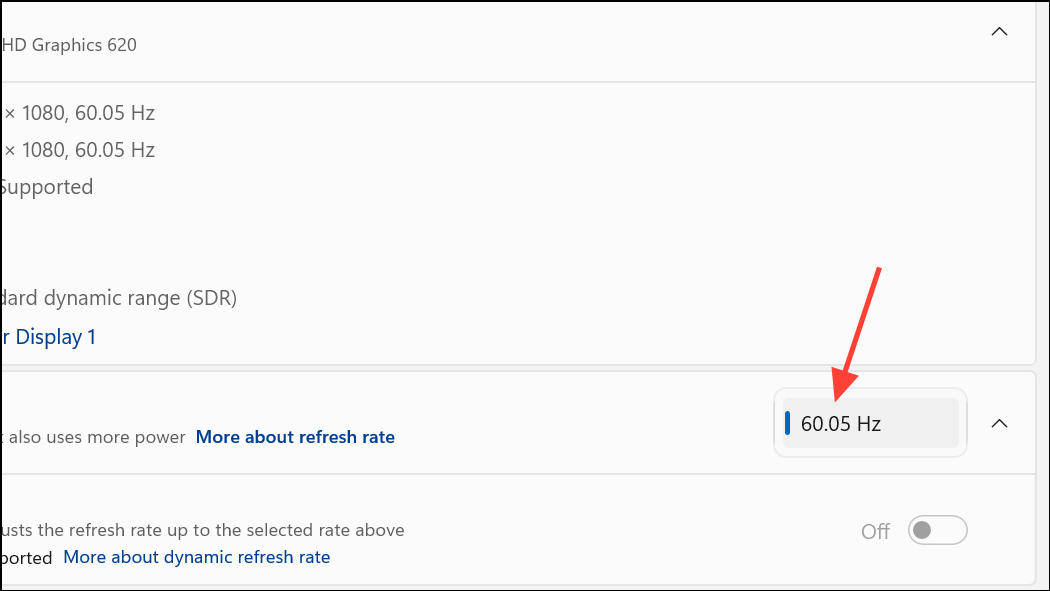Open More about refresh rate link

pyautogui.click(x=295, y=437)
